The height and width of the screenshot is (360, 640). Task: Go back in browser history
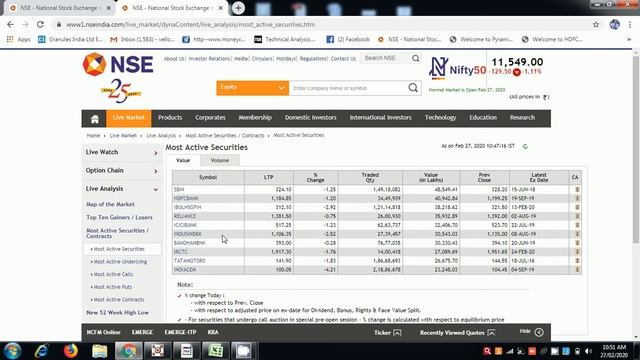10,24
